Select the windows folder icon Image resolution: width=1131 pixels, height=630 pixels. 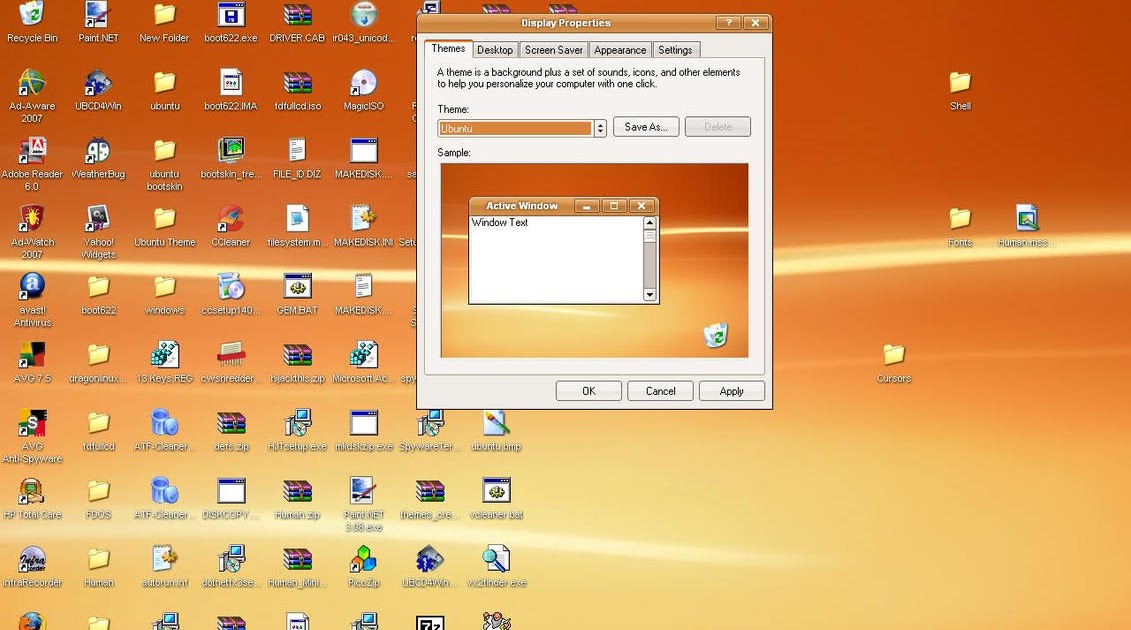(x=164, y=286)
